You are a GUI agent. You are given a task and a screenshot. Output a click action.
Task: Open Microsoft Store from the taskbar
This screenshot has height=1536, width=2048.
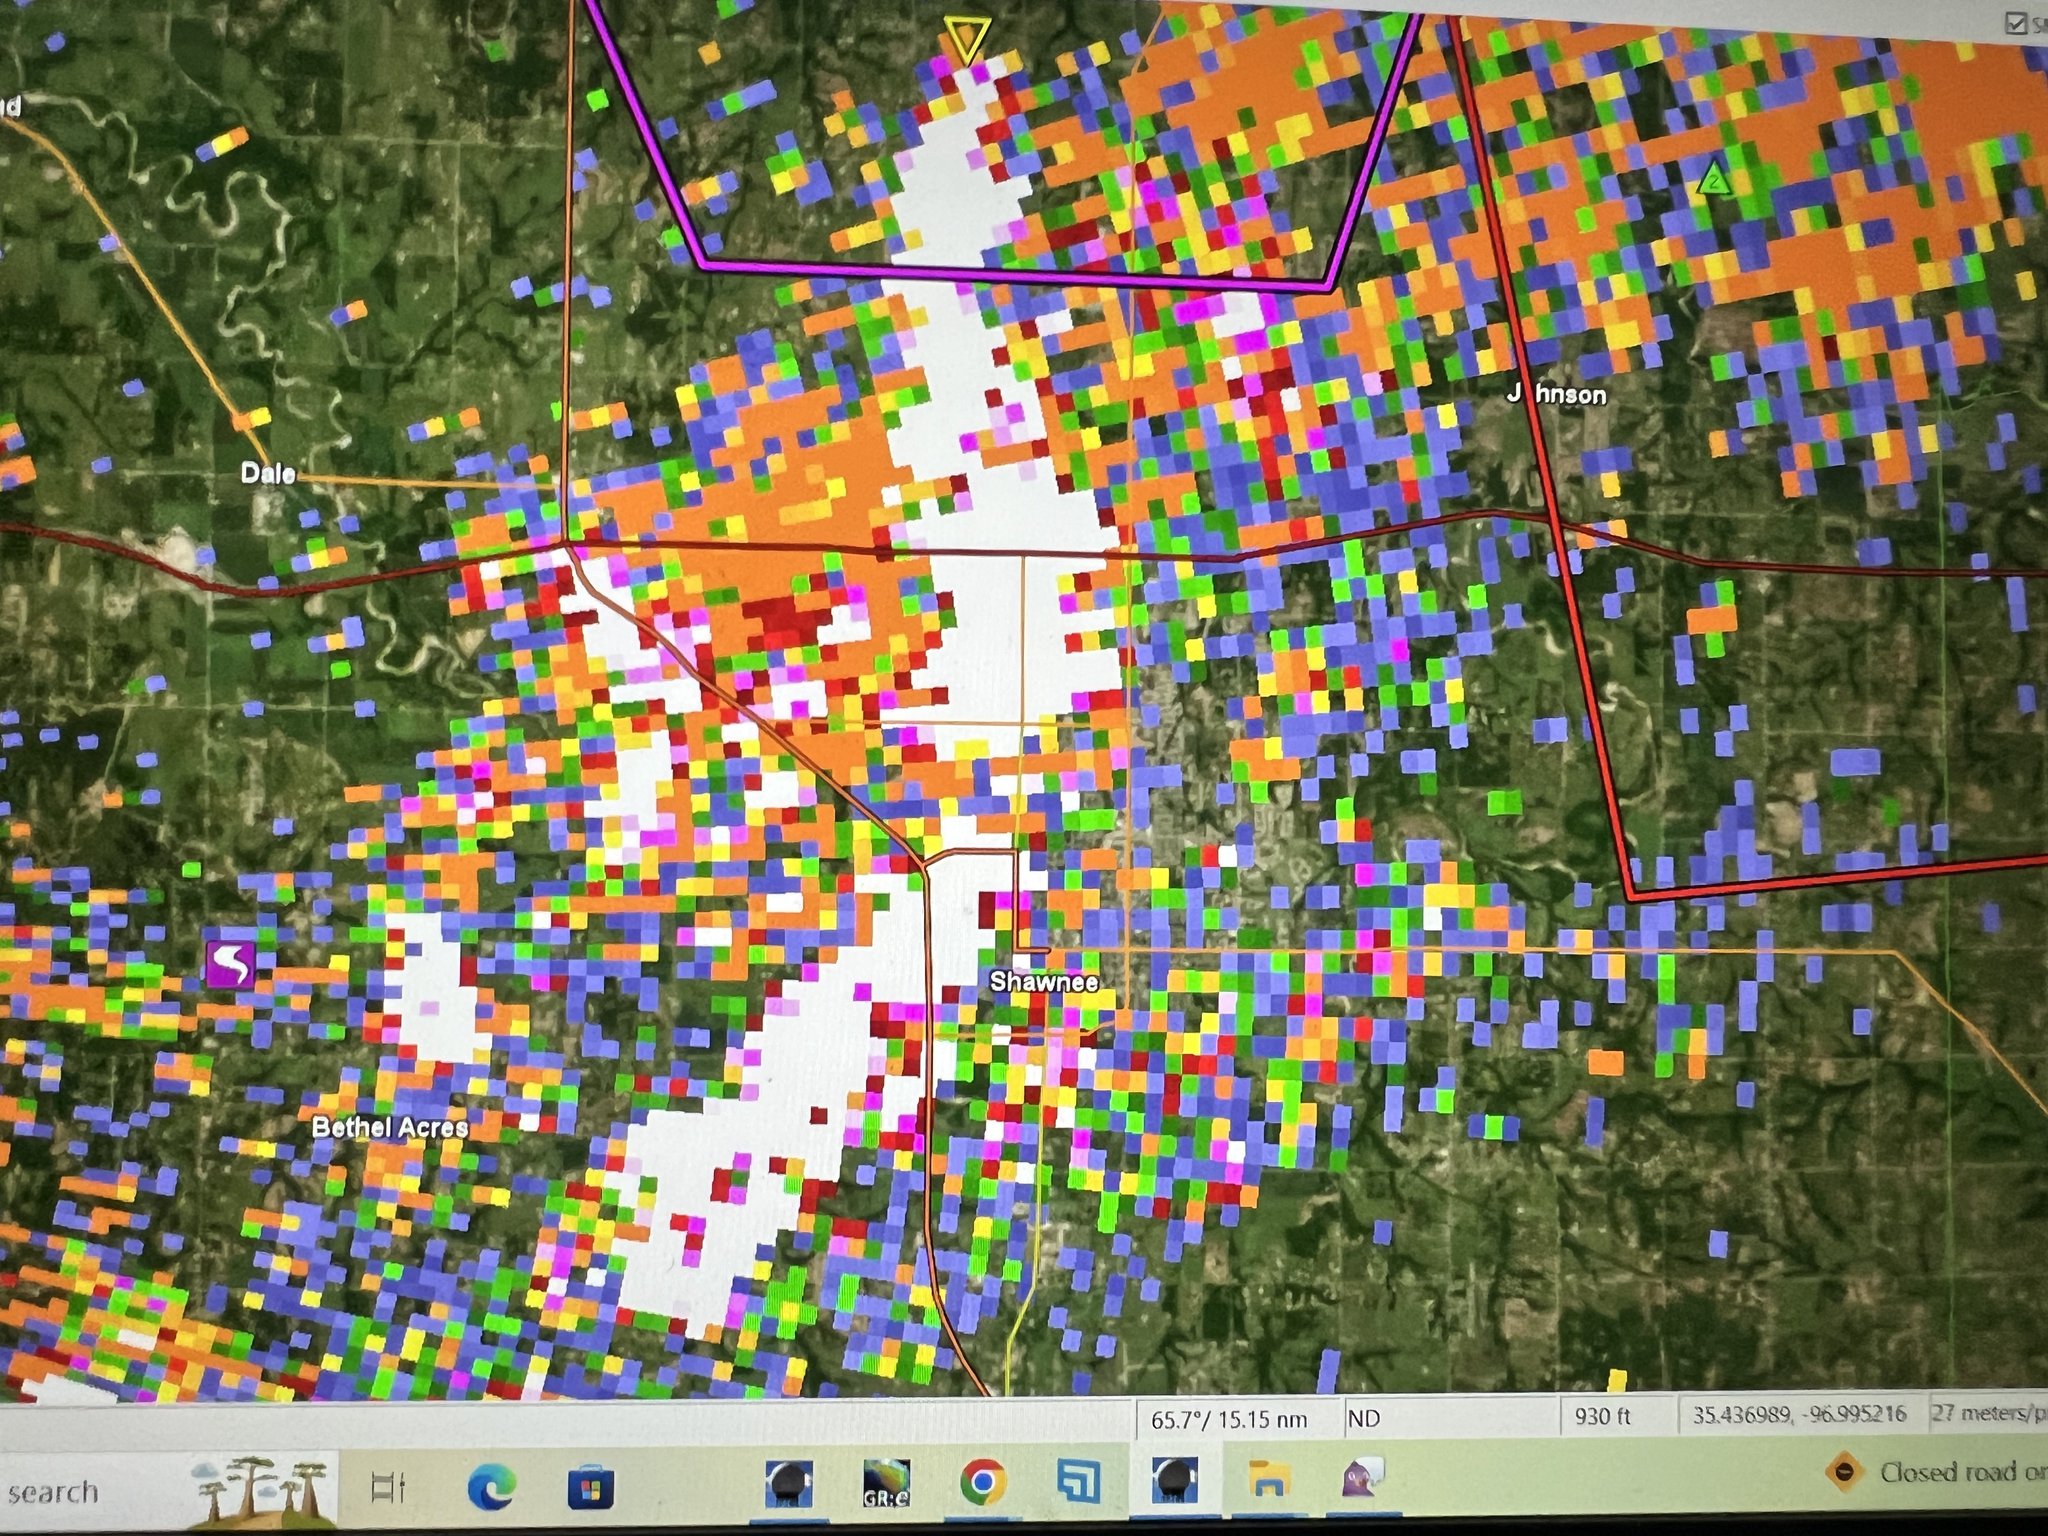[x=590, y=1487]
